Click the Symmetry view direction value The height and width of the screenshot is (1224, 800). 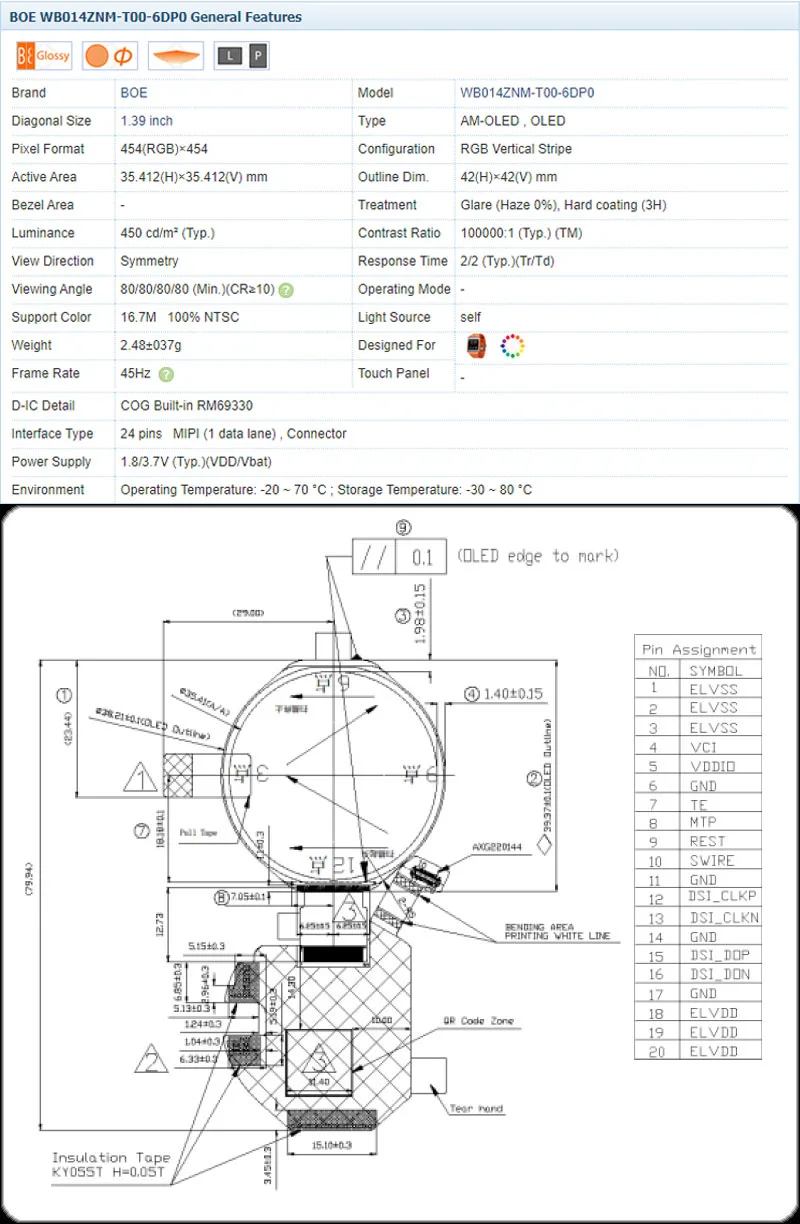coord(149,261)
